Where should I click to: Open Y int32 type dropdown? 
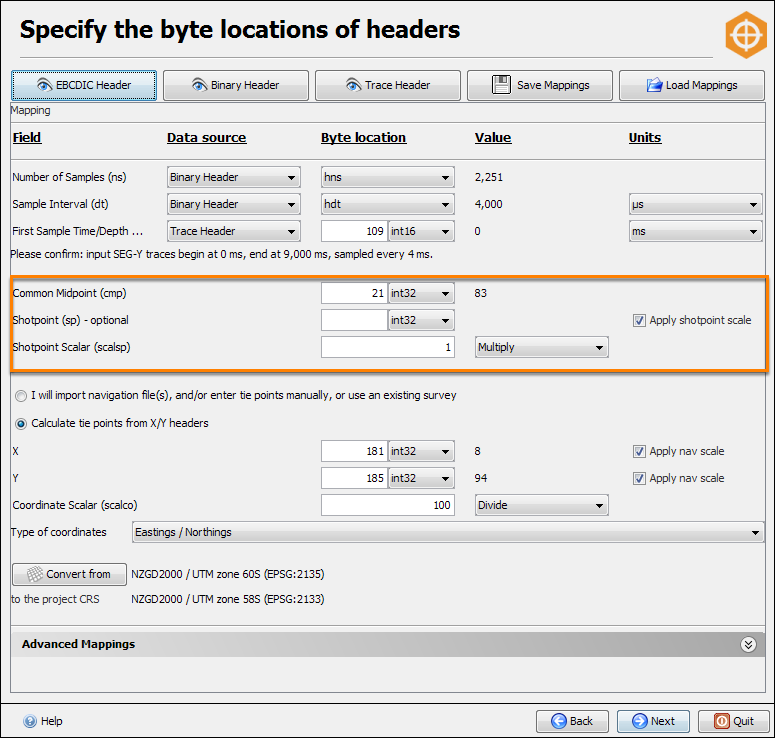point(421,478)
